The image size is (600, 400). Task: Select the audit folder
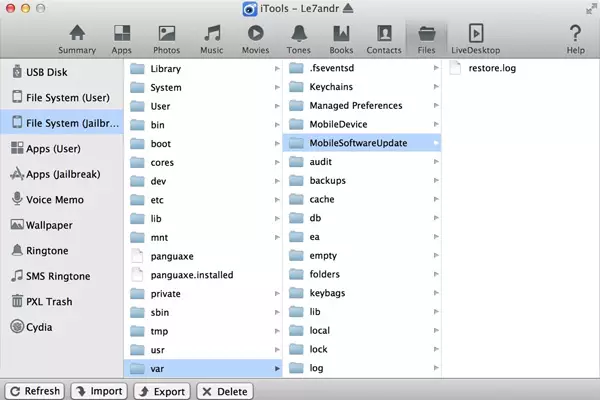point(362,162)
